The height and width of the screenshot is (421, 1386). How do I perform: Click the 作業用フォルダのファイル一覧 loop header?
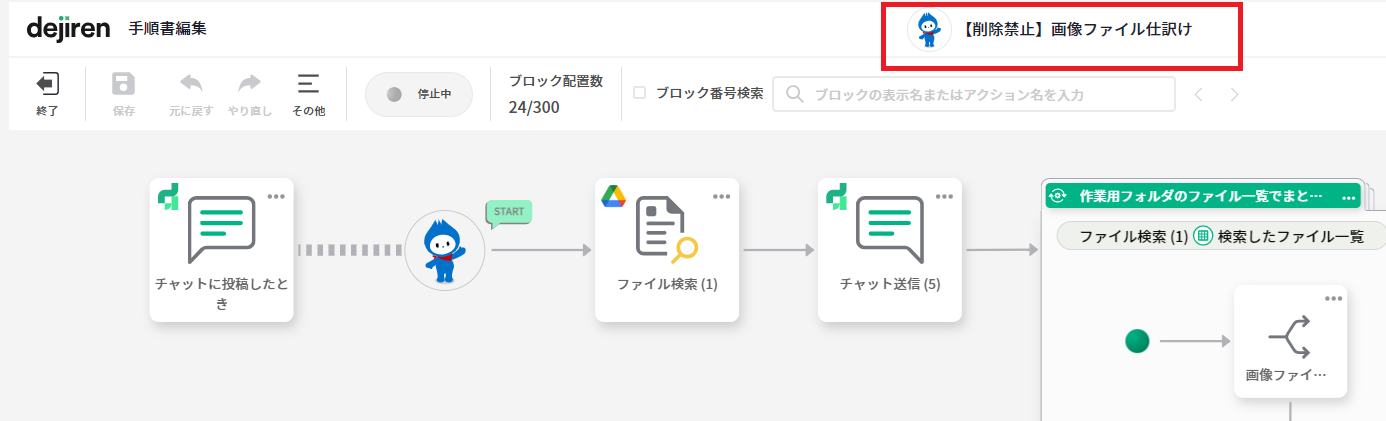click(x=1203, y=196)
